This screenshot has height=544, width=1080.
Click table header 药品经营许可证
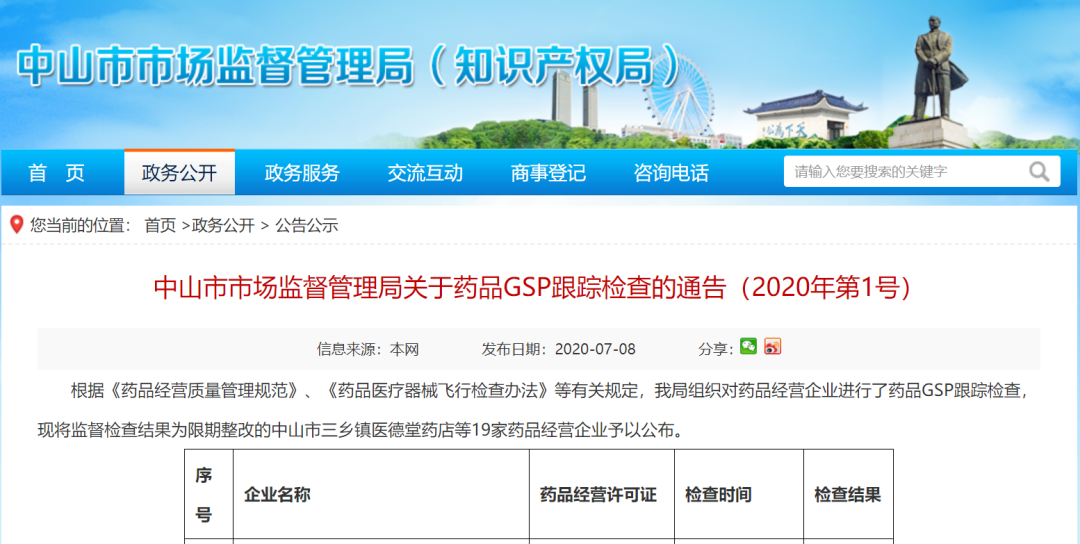[x=598, y=494]
